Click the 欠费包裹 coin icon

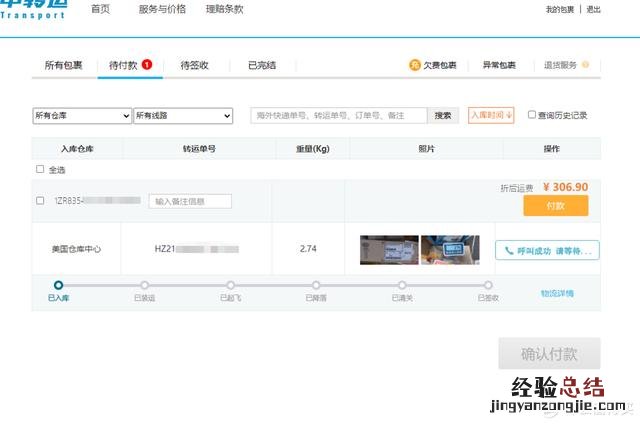point(415,65)
